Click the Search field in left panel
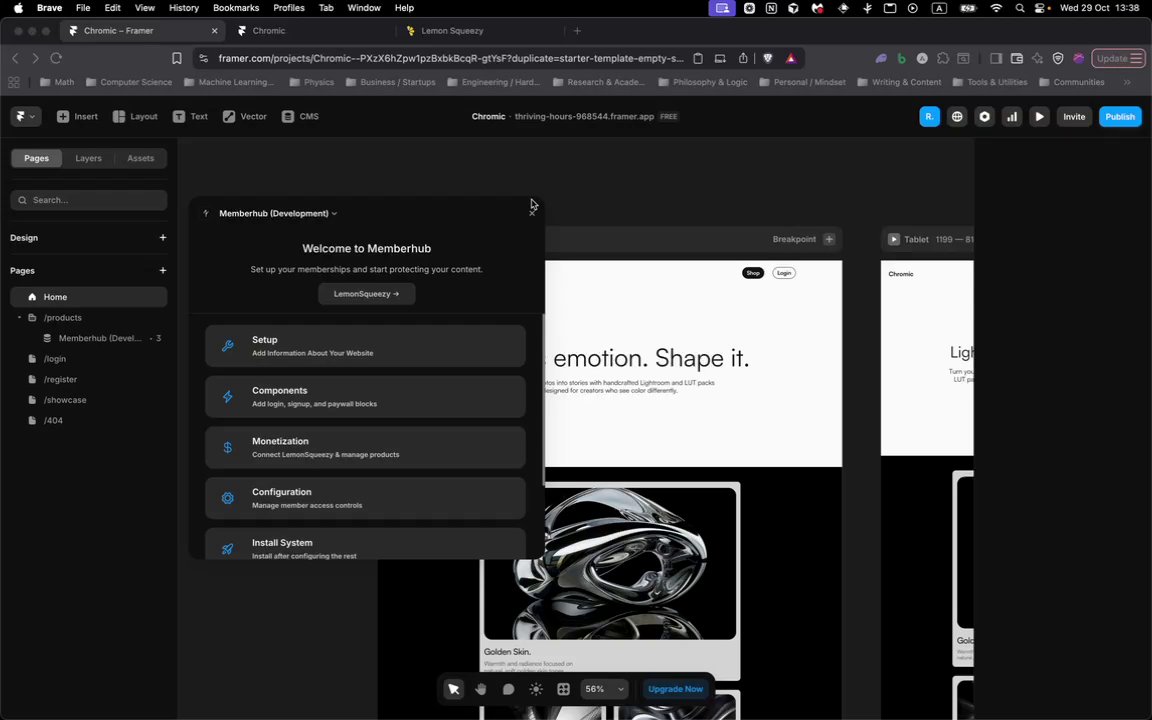The height and width of the screenshot is (720, 1152). tap(89, 200)
